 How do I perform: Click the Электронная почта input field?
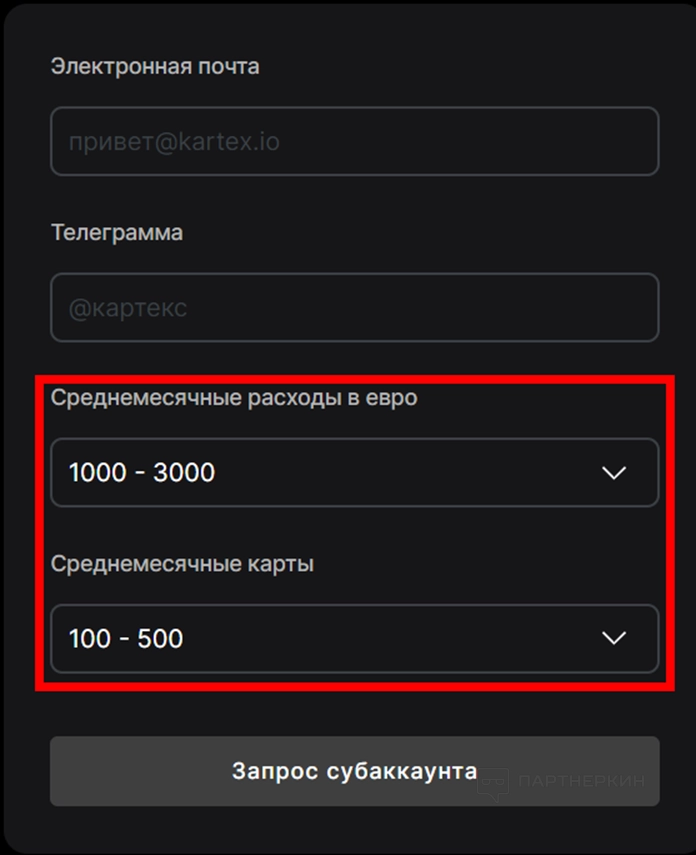[x=354, y=141]
